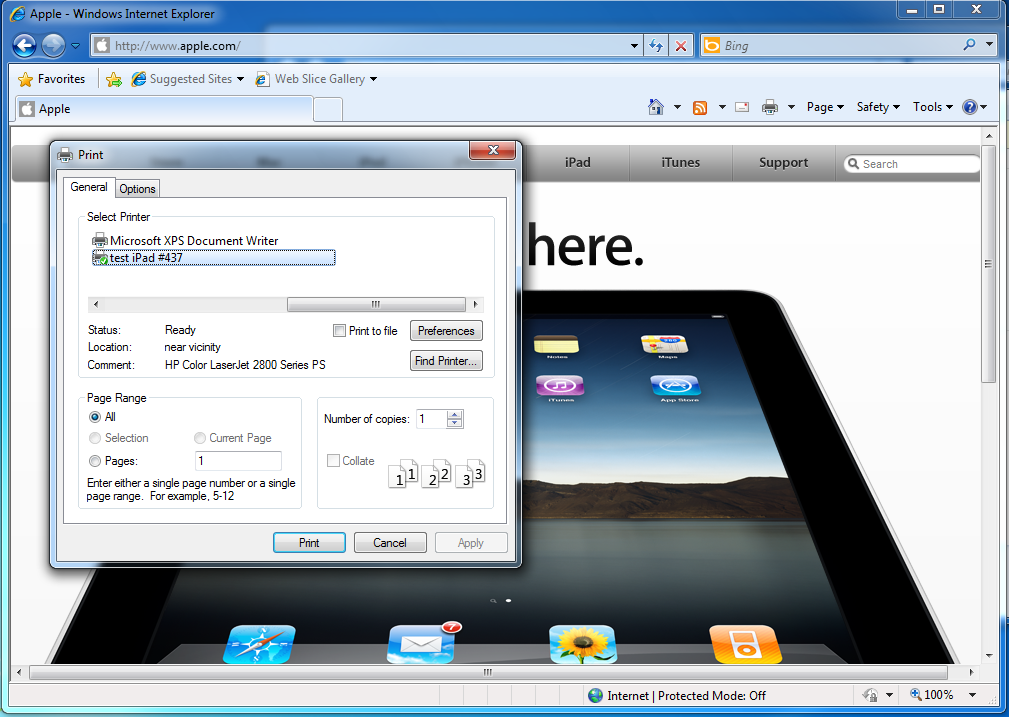The height and width of the screenshot is (717, 1009).
Task: Expand the Print button dropdown arrow
Action: 791,107
